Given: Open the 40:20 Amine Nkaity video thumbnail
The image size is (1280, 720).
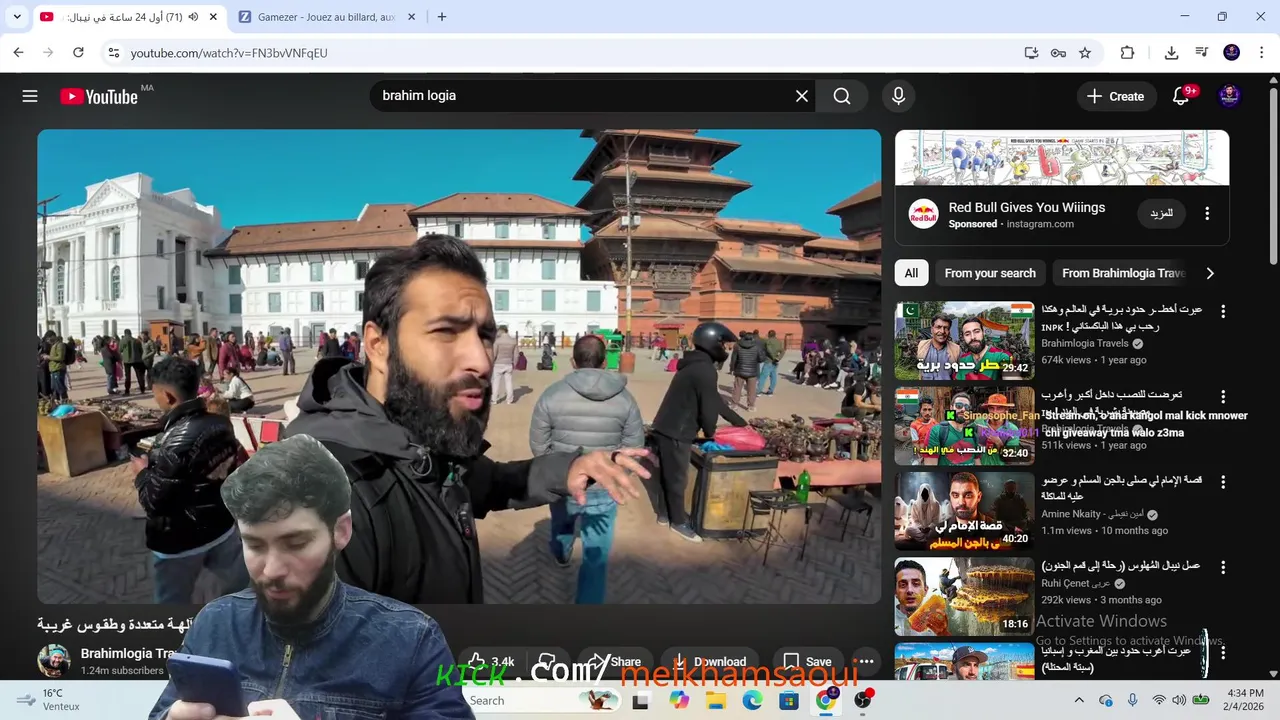Looking at the screenshot, I should tap(964, 511).
